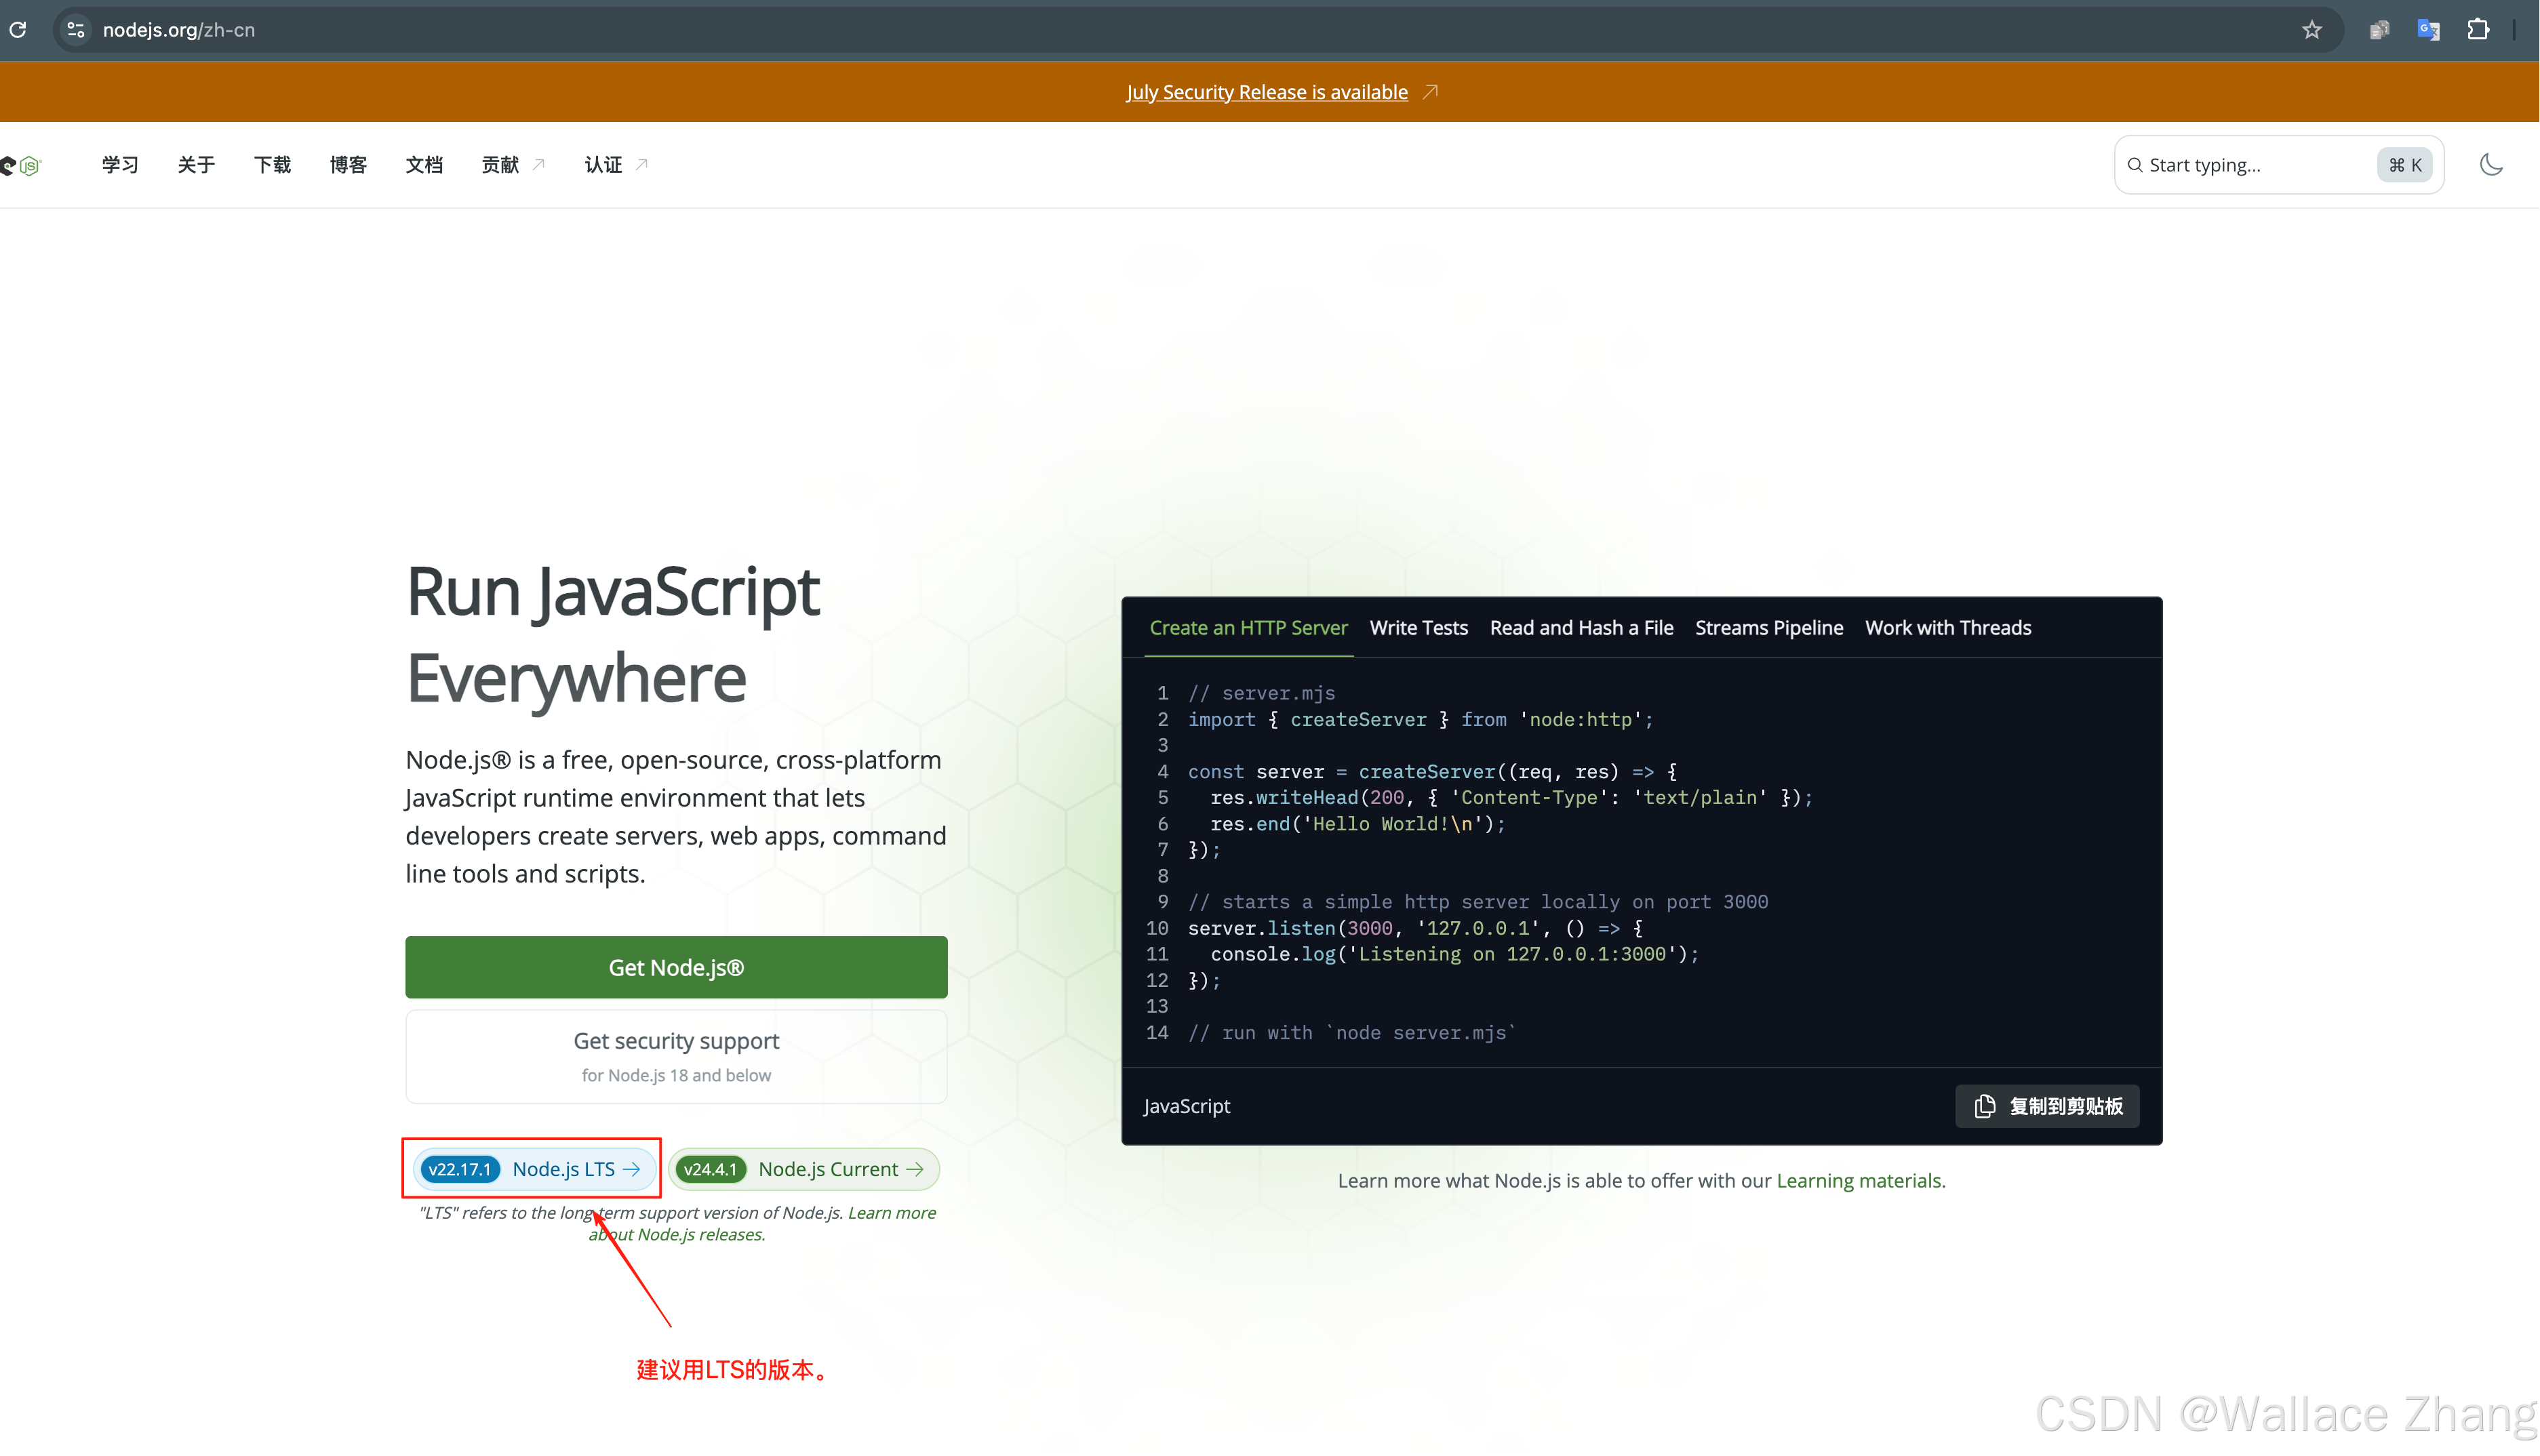Select the Create an HTTP Server tab

click(x=1248, y=628)
